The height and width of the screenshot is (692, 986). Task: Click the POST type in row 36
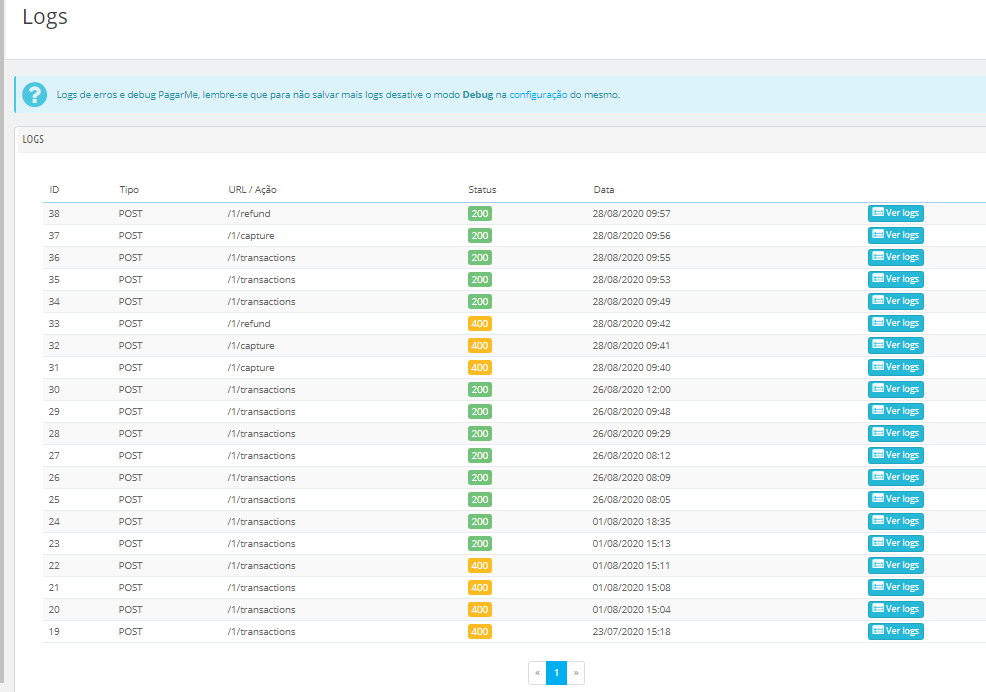(130, 258)
